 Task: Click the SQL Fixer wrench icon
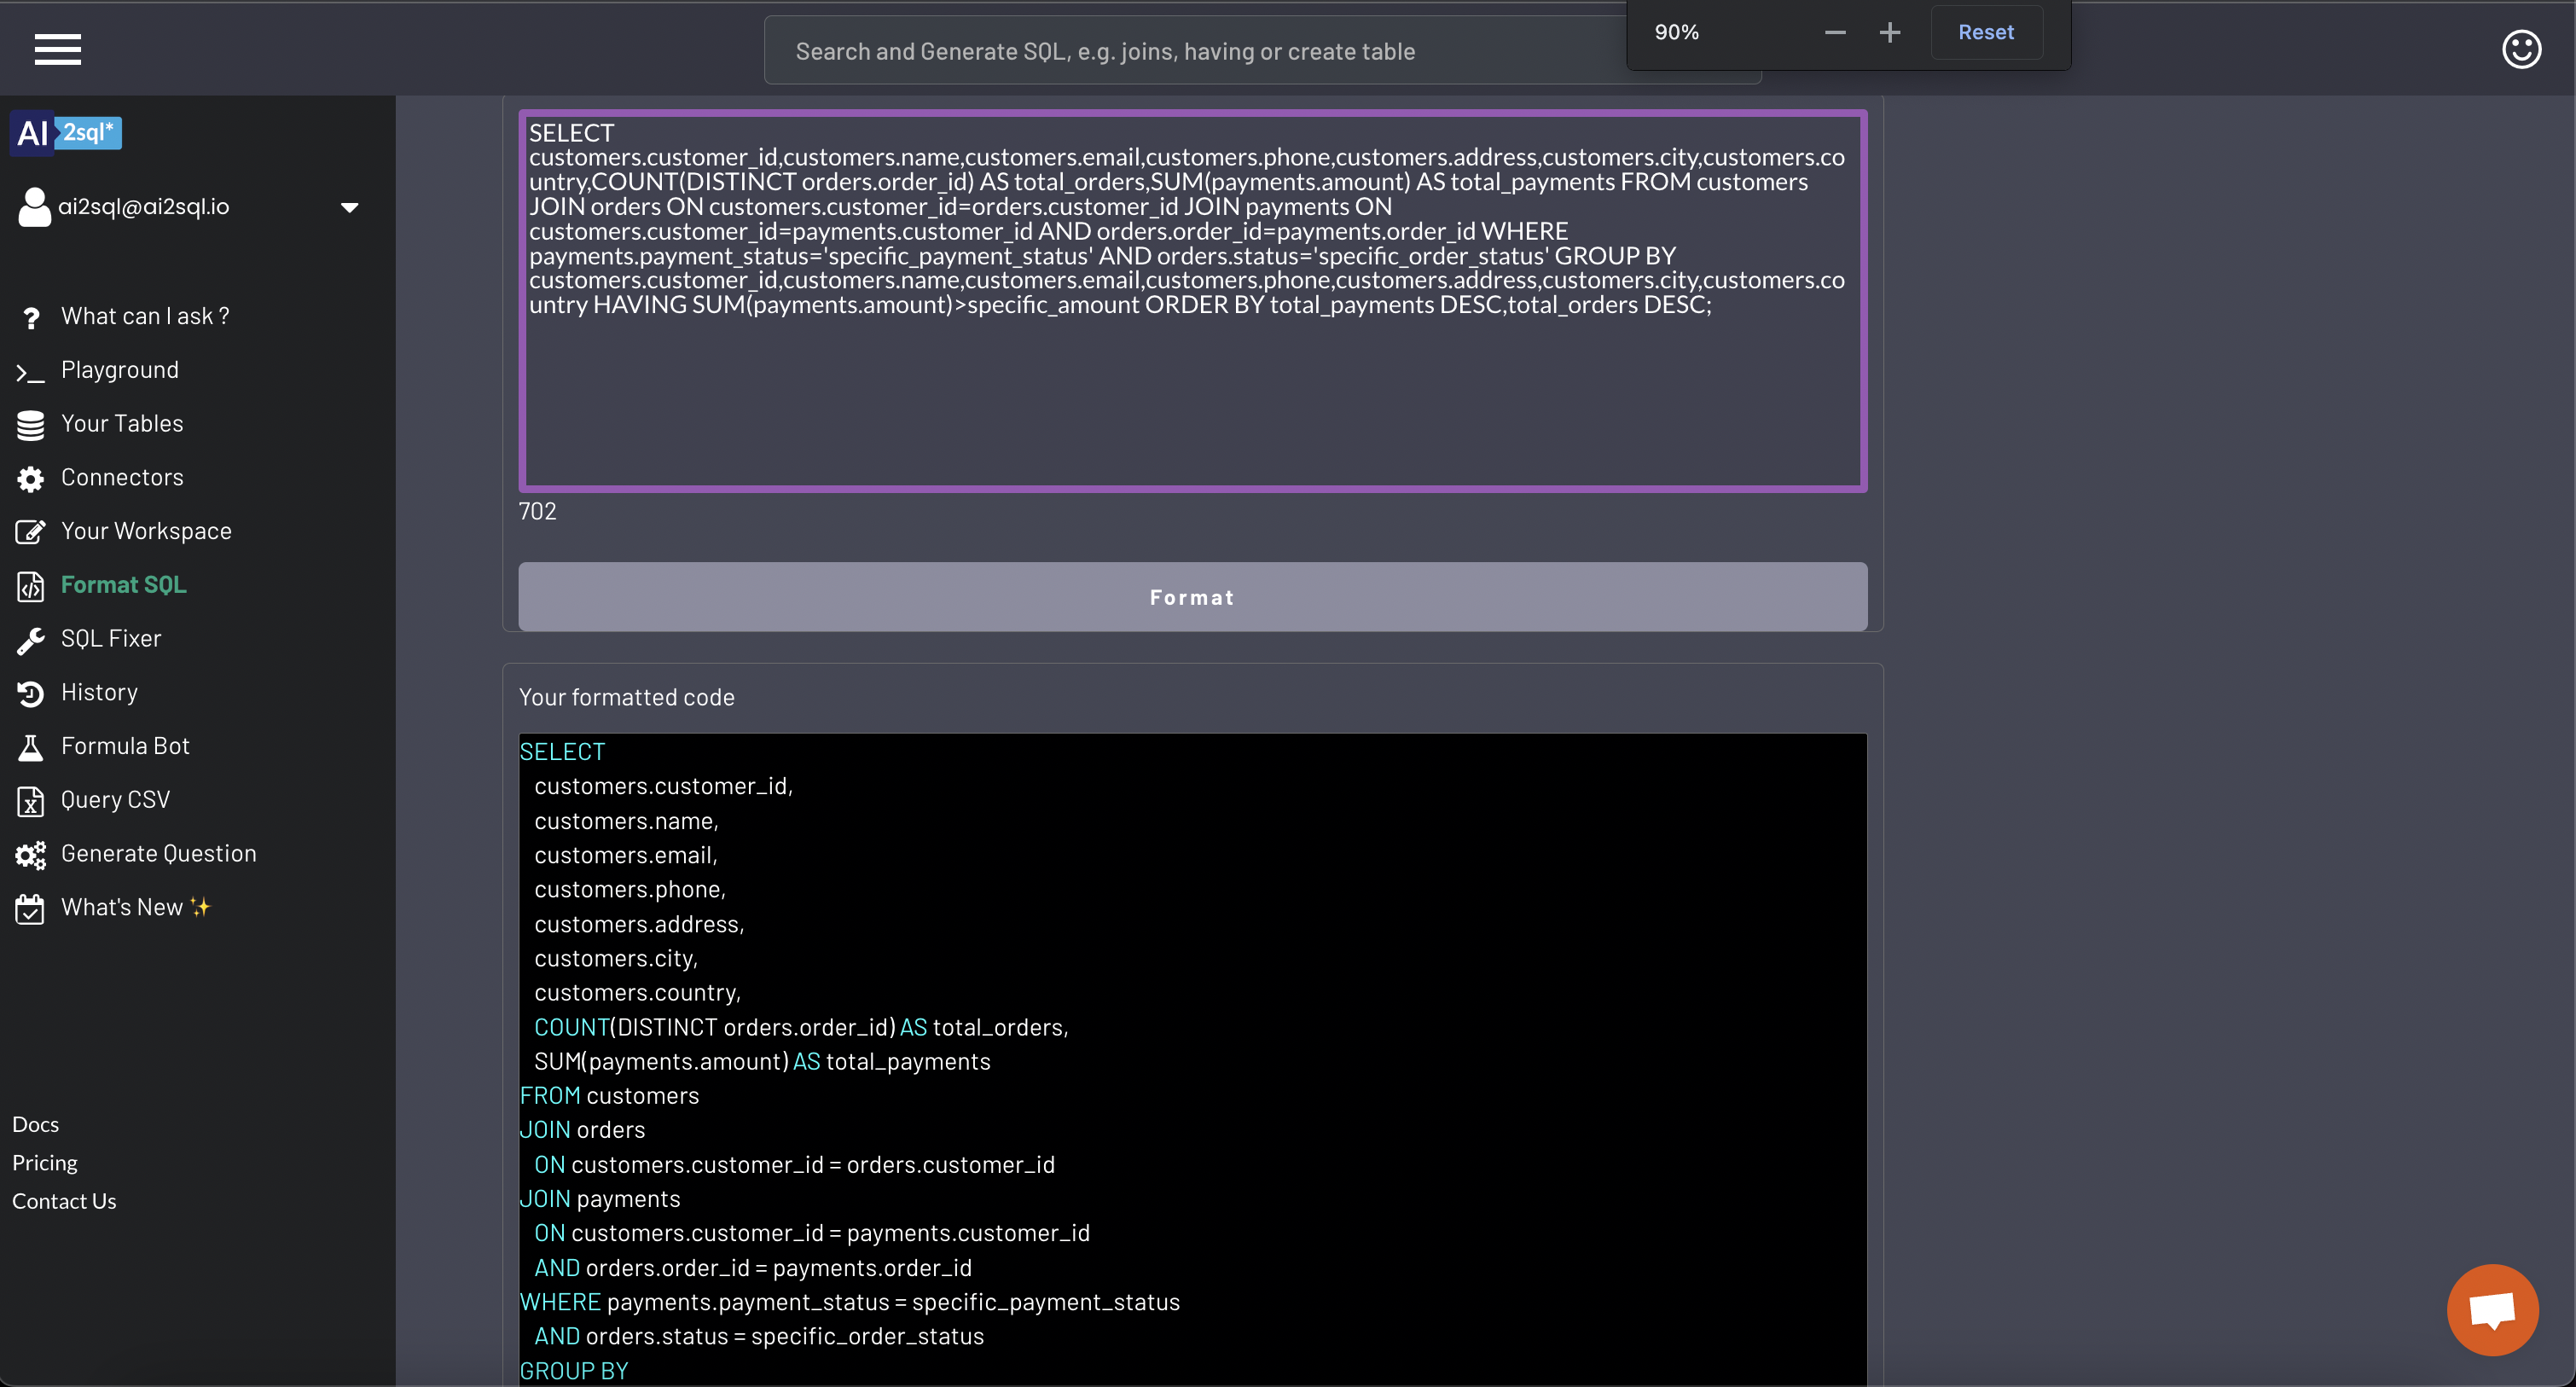[30, 640]
